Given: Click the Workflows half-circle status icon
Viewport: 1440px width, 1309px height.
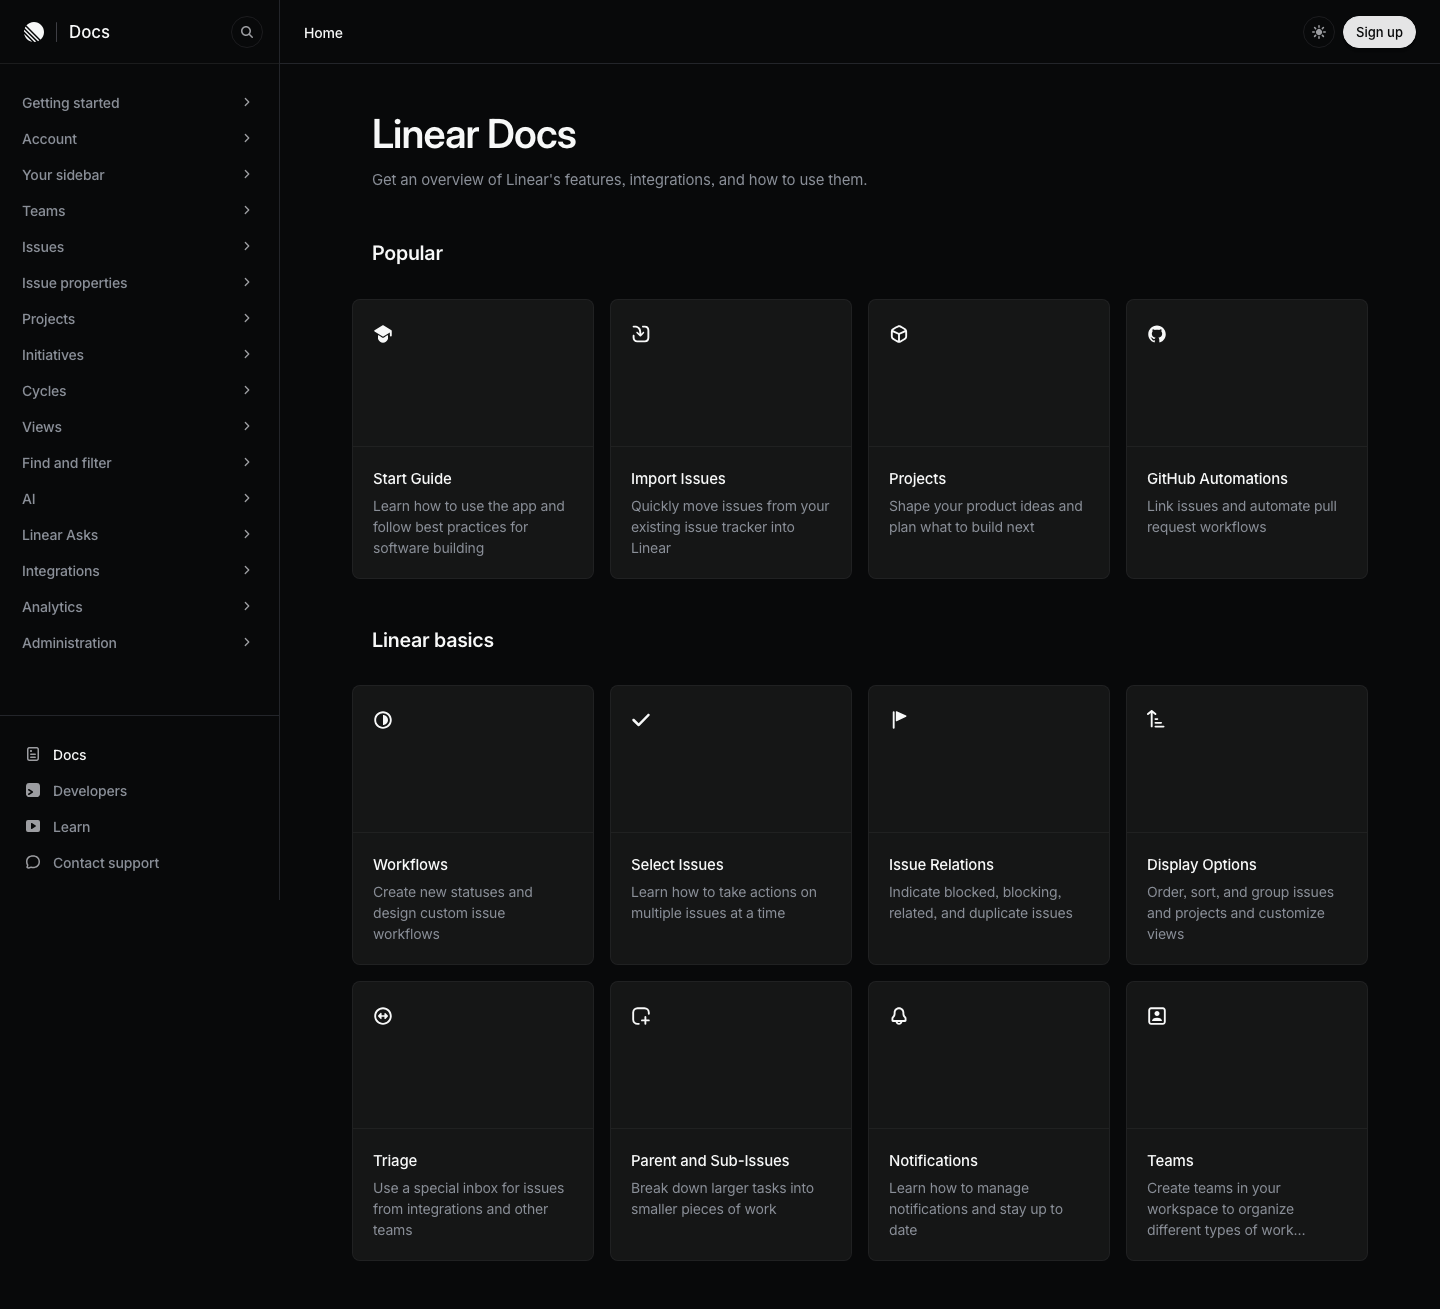Looking at the screenshot, I should [383, 720].
